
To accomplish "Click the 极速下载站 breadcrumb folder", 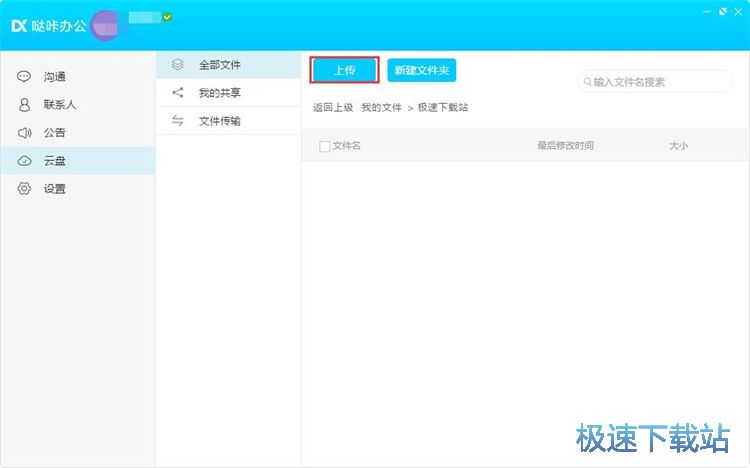I will (443, 107).
